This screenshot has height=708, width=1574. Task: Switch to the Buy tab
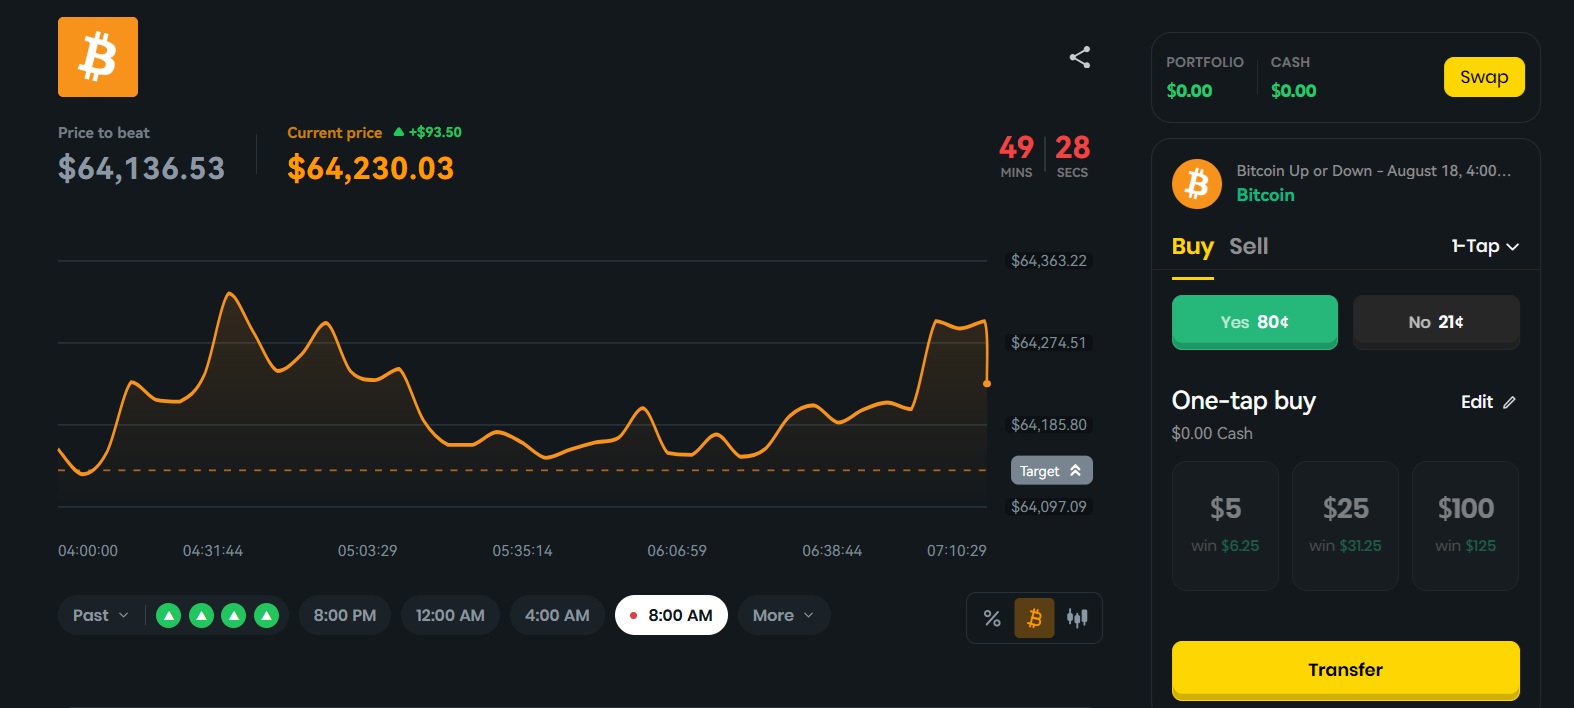[x=1192, y=246]
